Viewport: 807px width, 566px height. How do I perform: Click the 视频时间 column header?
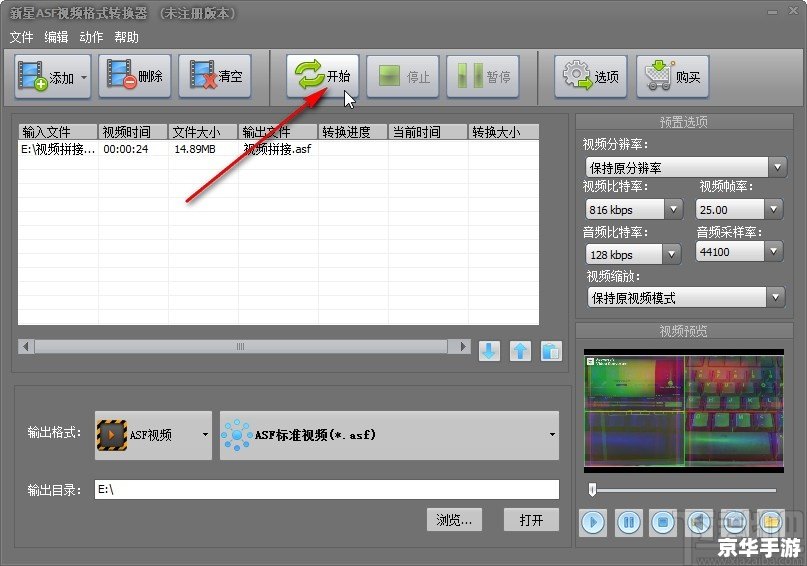(x=133, y=132)
